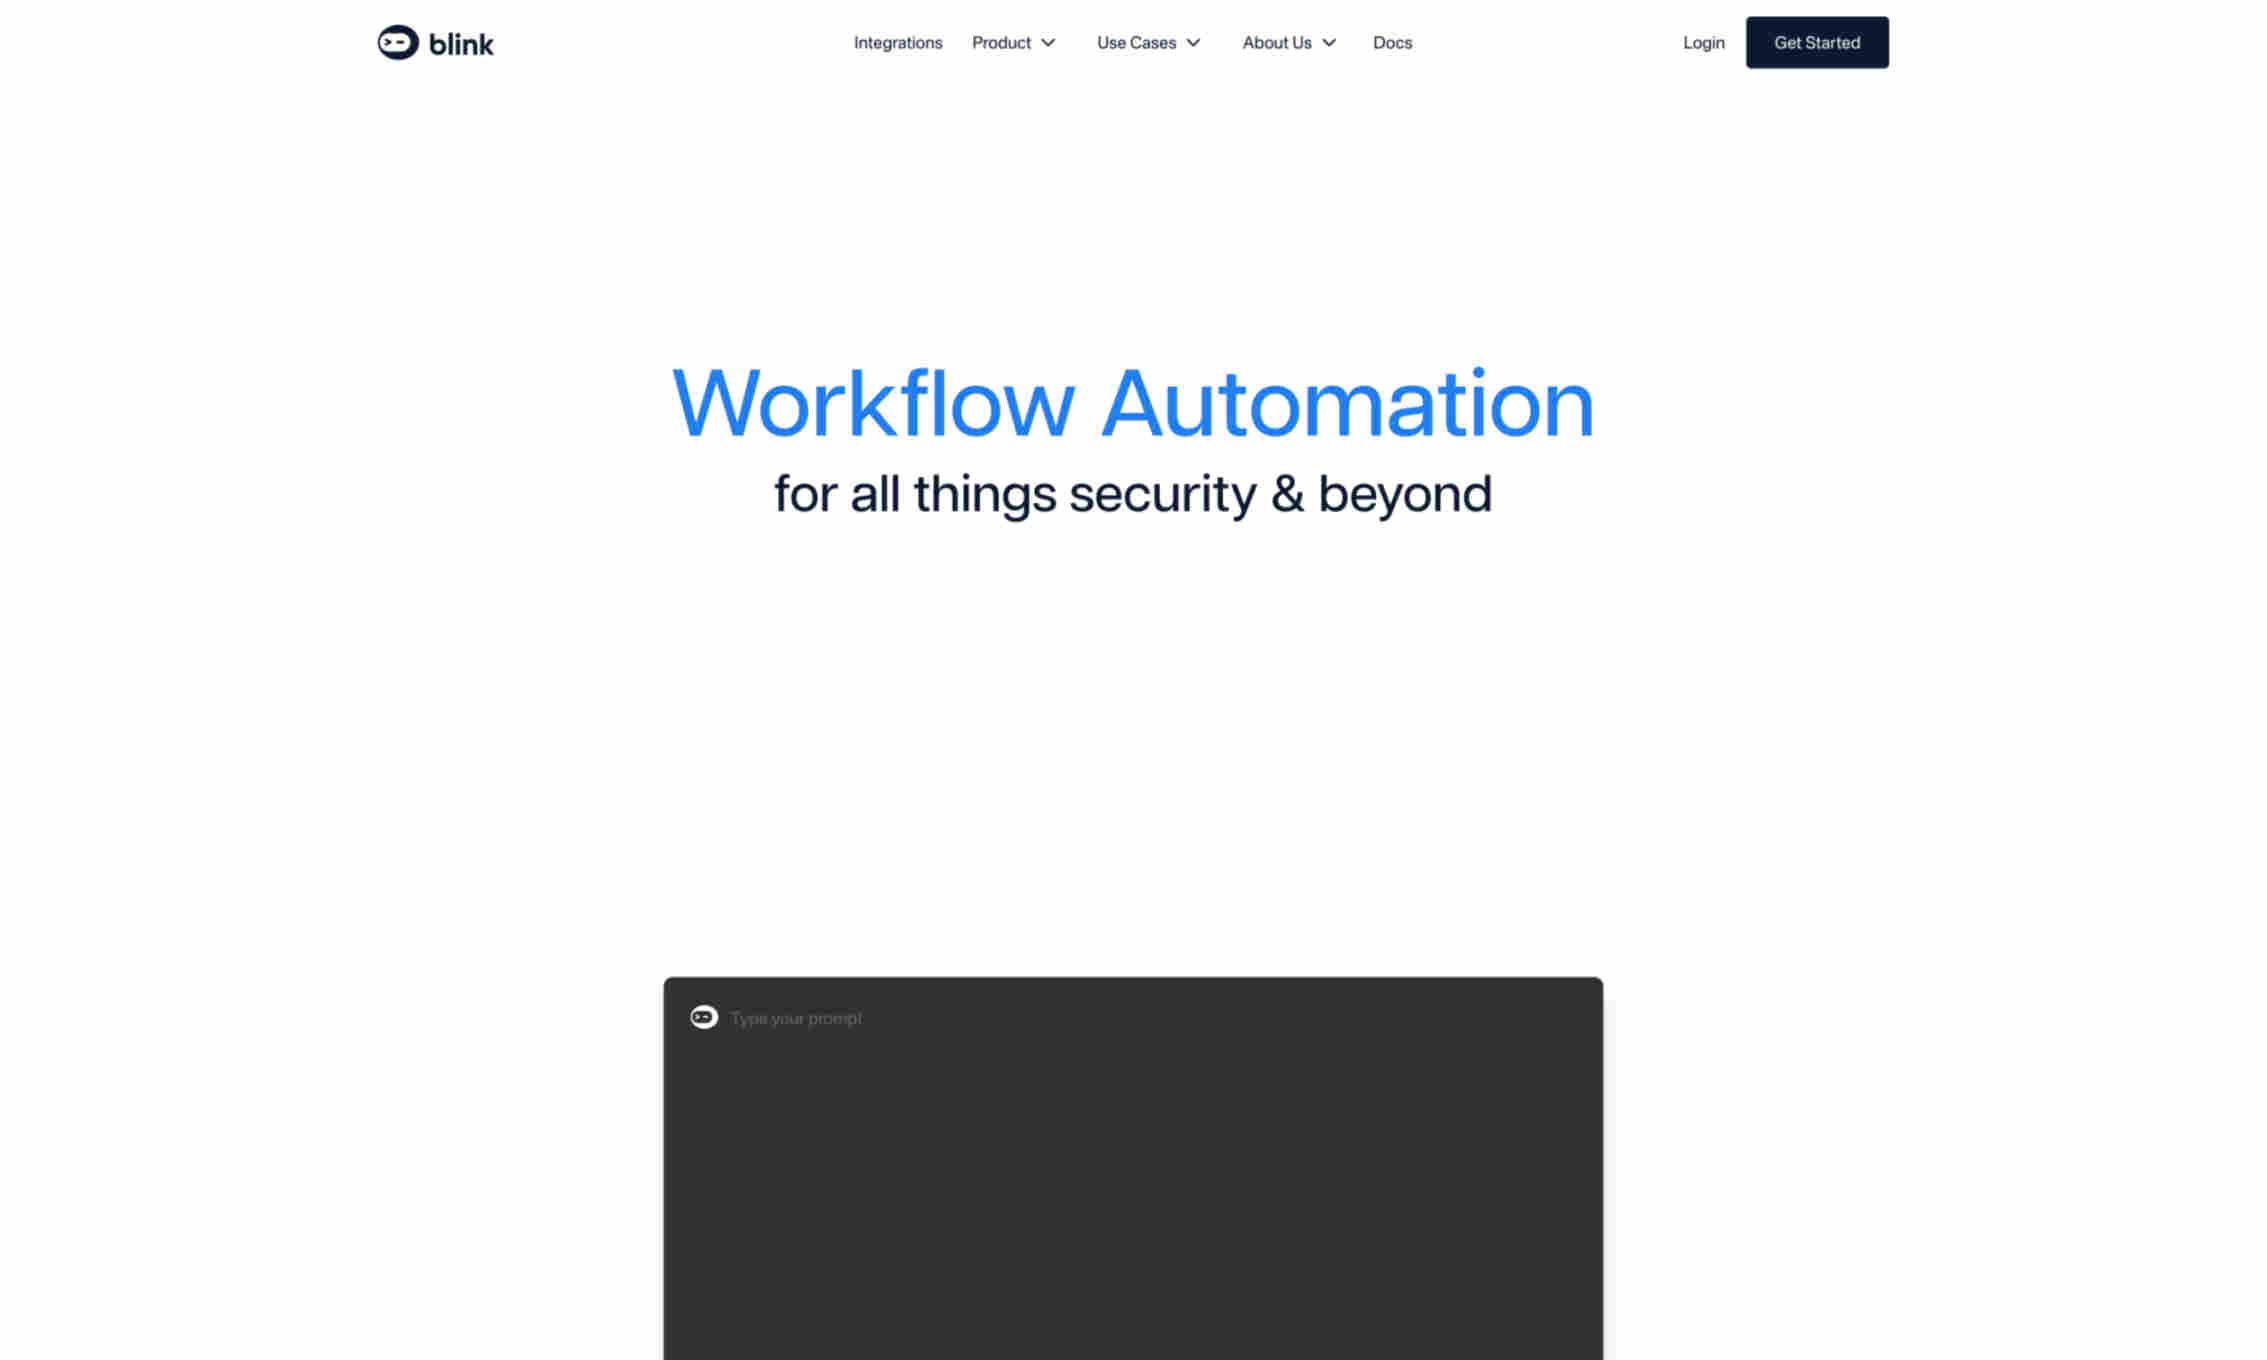The height and width of the screenshot is (1360, 2267).
Task: Go to the Docs page
Action: click(x=1392, y=42)
